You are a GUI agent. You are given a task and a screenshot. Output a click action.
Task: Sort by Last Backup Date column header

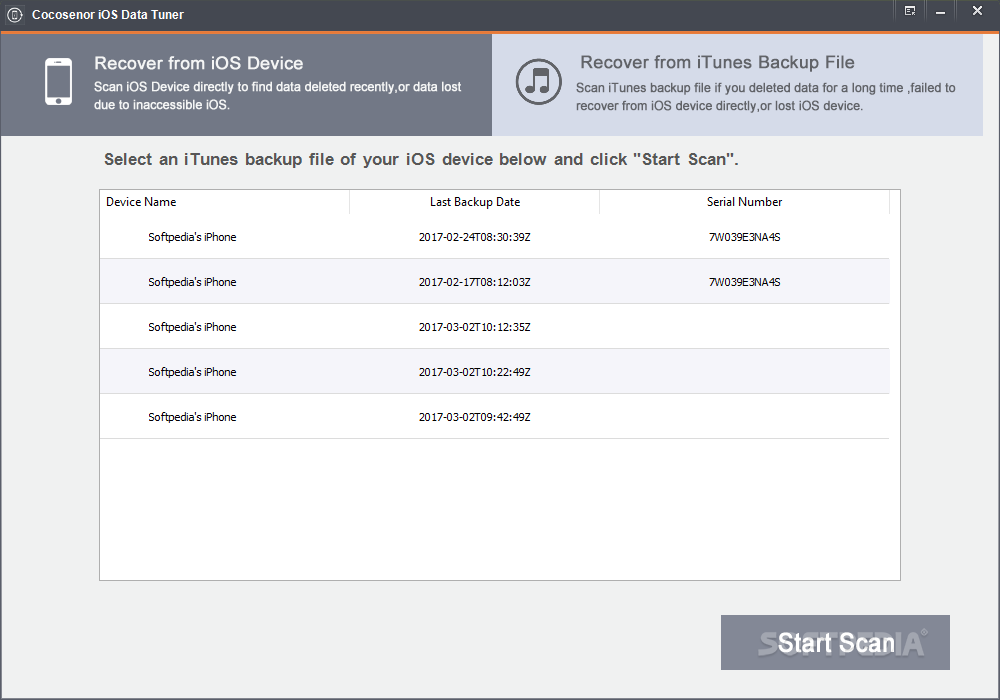click(474, 202)
